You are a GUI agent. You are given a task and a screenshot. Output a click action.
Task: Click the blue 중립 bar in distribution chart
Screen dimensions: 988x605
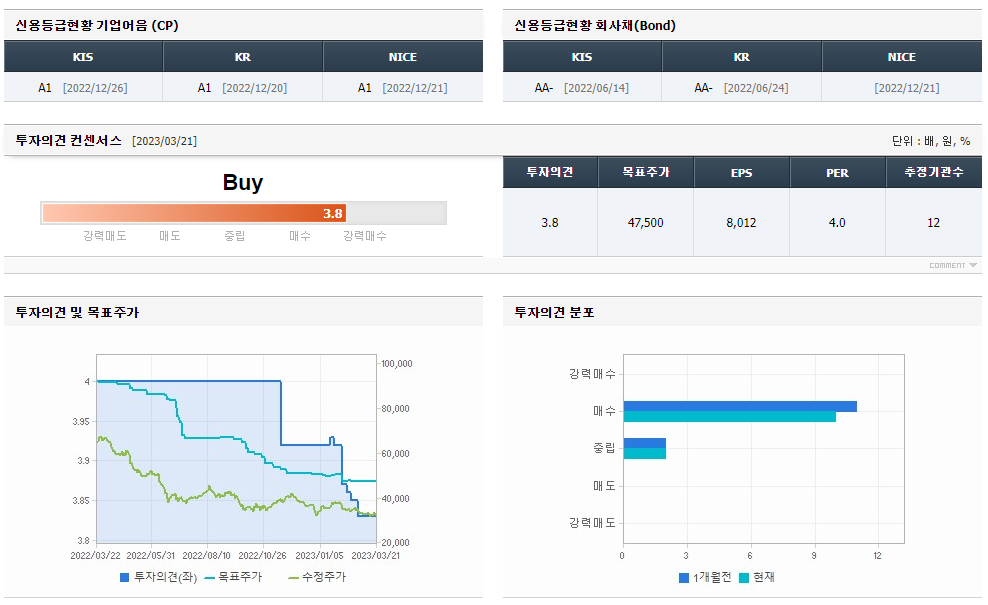(x=645, y=443)
